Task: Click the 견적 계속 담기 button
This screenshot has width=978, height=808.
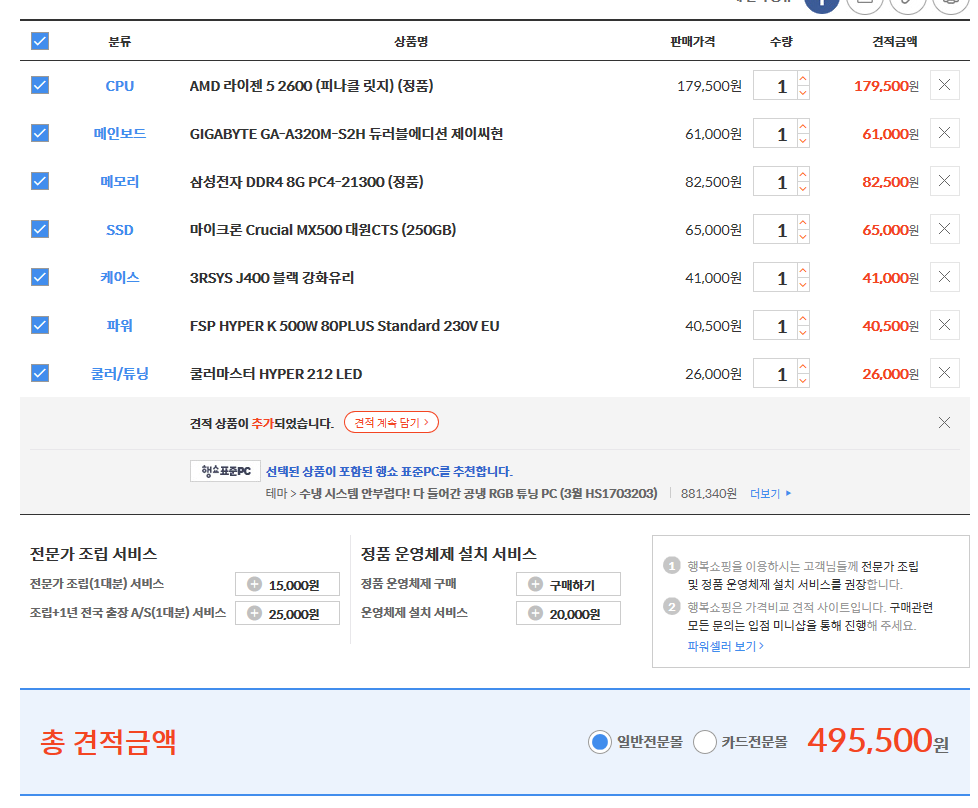Action: coord(391,423)
